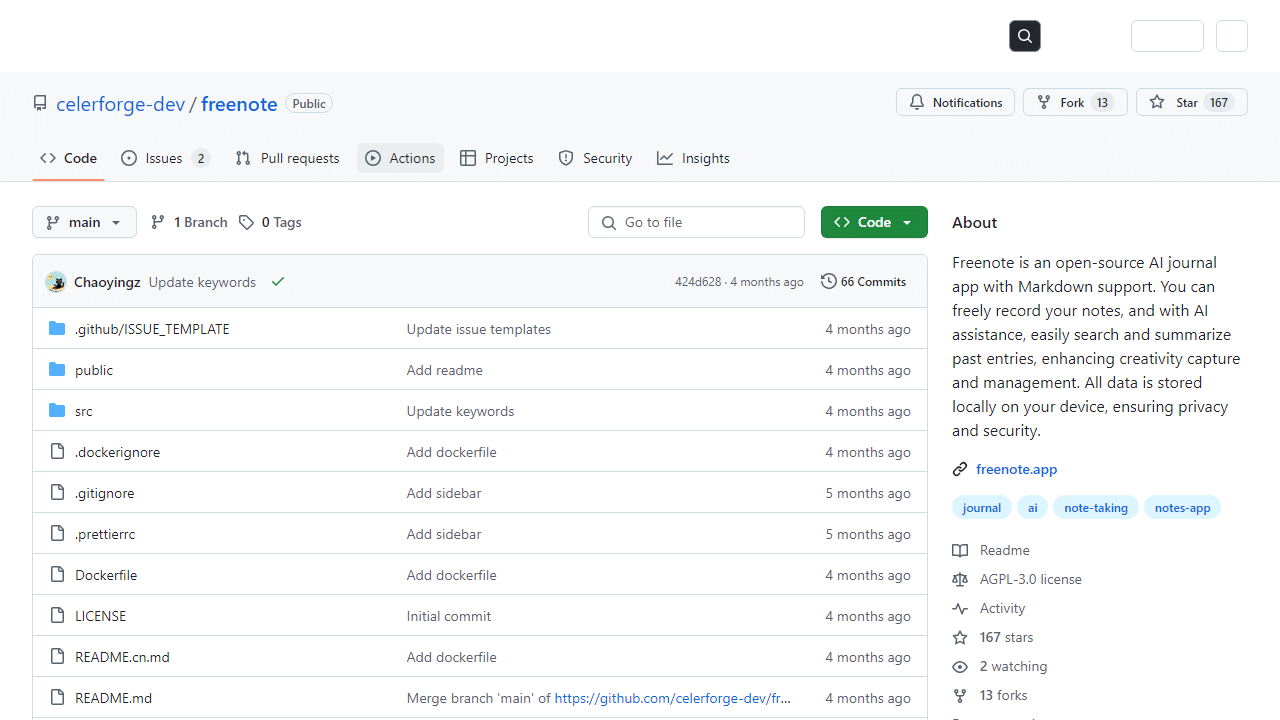Click the .dockerignore file icon
Viewport: 1280px width, 720px height.
(57, 451)
